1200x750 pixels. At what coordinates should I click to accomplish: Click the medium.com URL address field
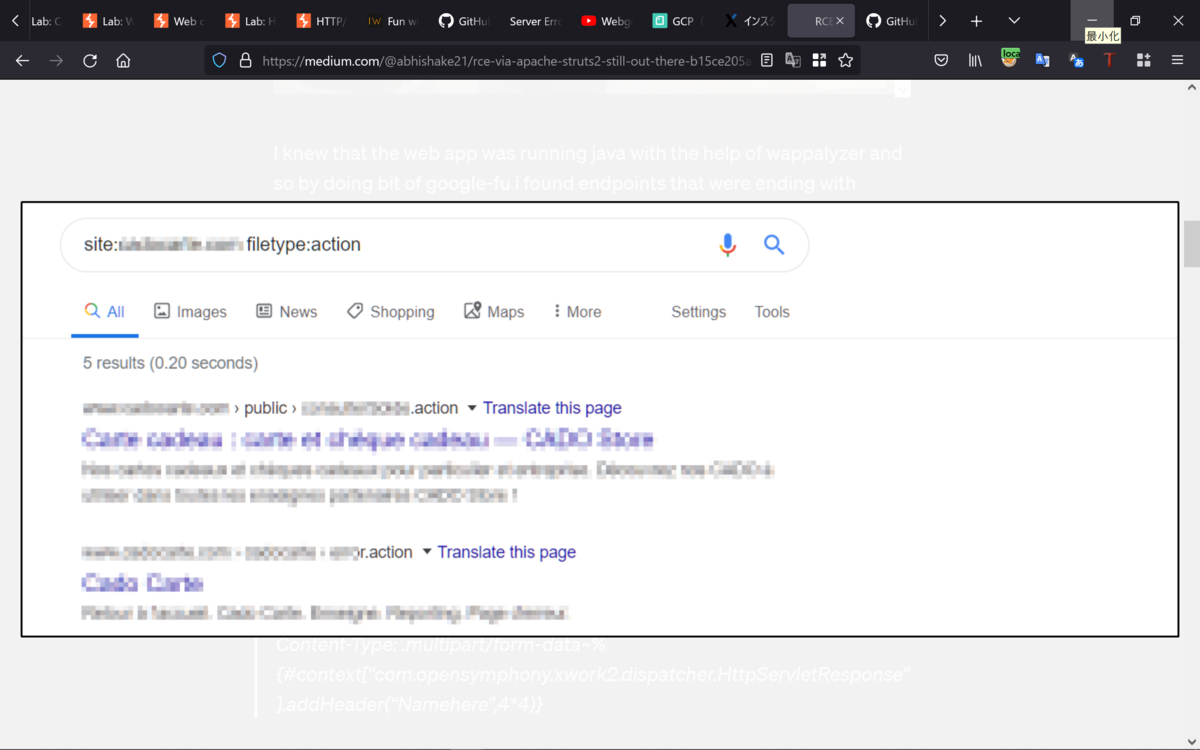(x=505, y=61)
